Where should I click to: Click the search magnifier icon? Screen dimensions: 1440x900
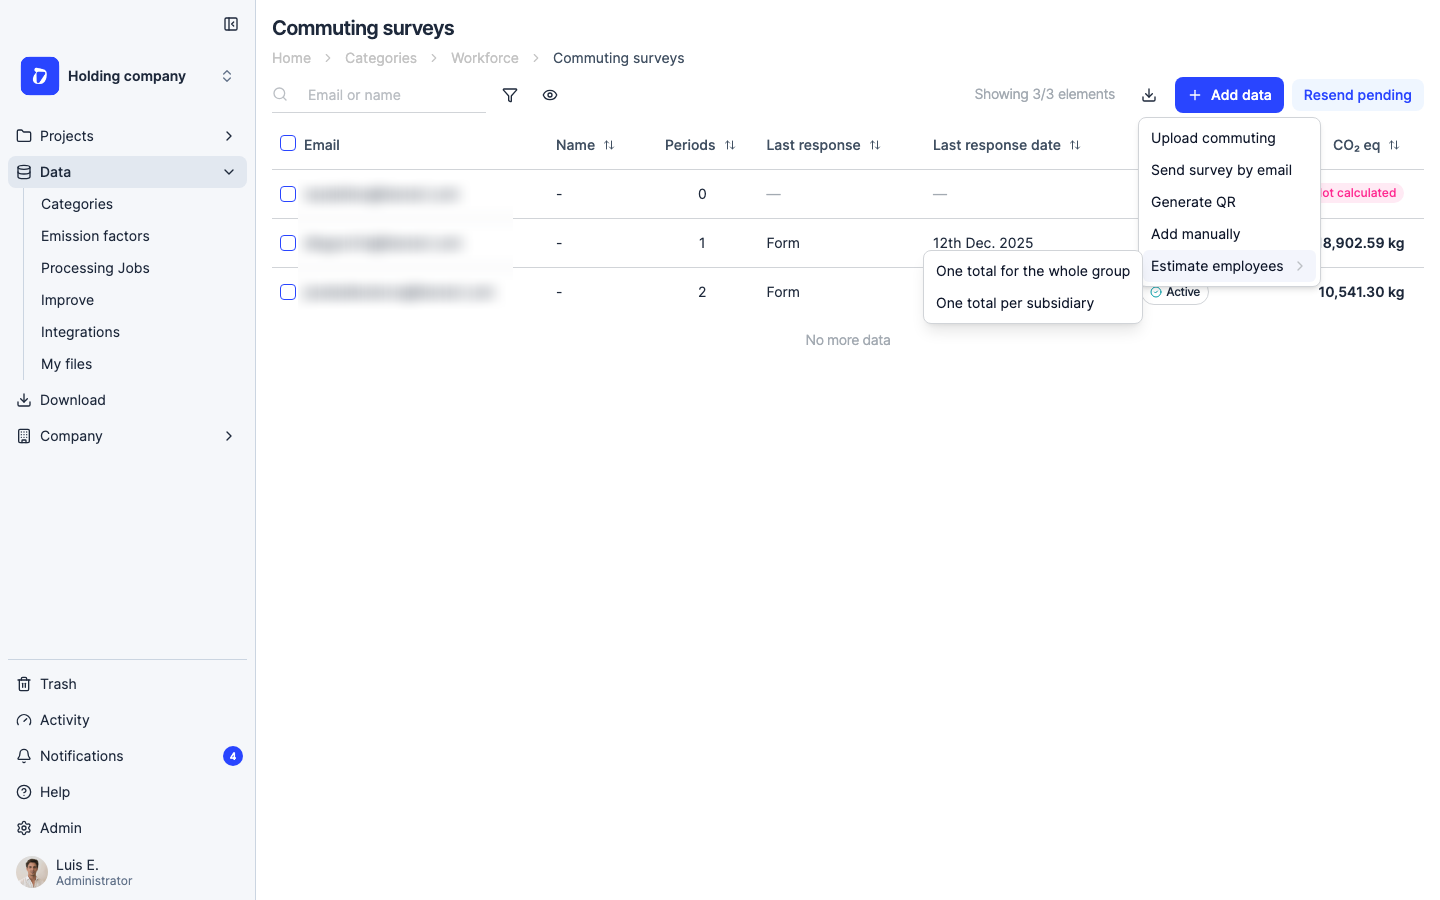(281, 94)
